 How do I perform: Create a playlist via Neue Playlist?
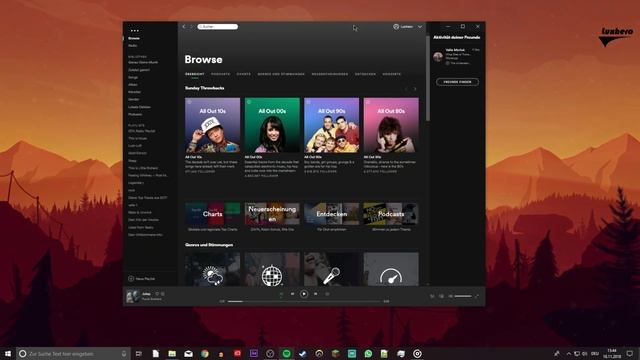click(142, 278)
